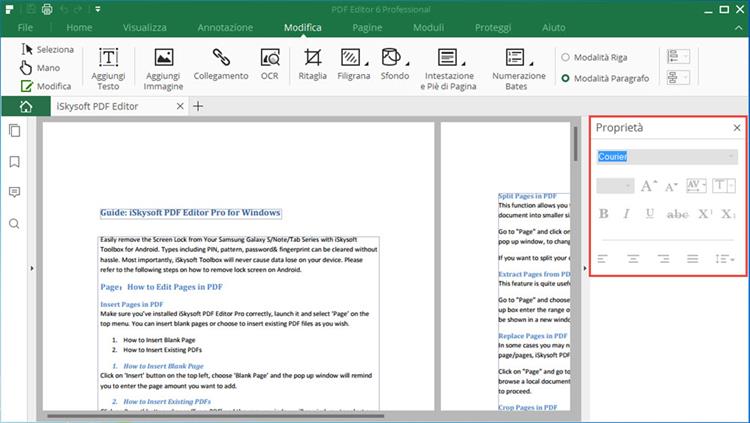Expand Intestazione dropdown arrow
This screenshot has height=423, width=750.
click(x=463, y=64)
